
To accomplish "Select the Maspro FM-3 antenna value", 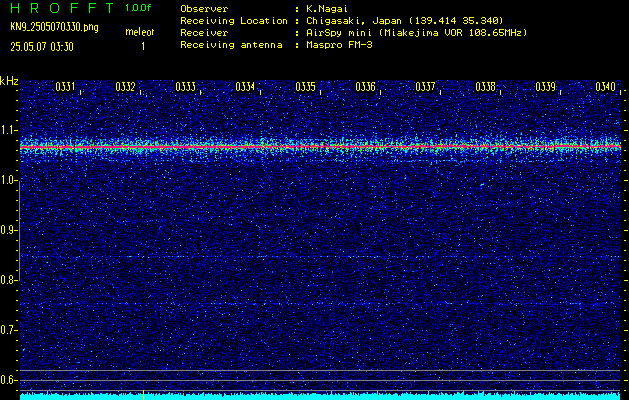I will [339, 45].
